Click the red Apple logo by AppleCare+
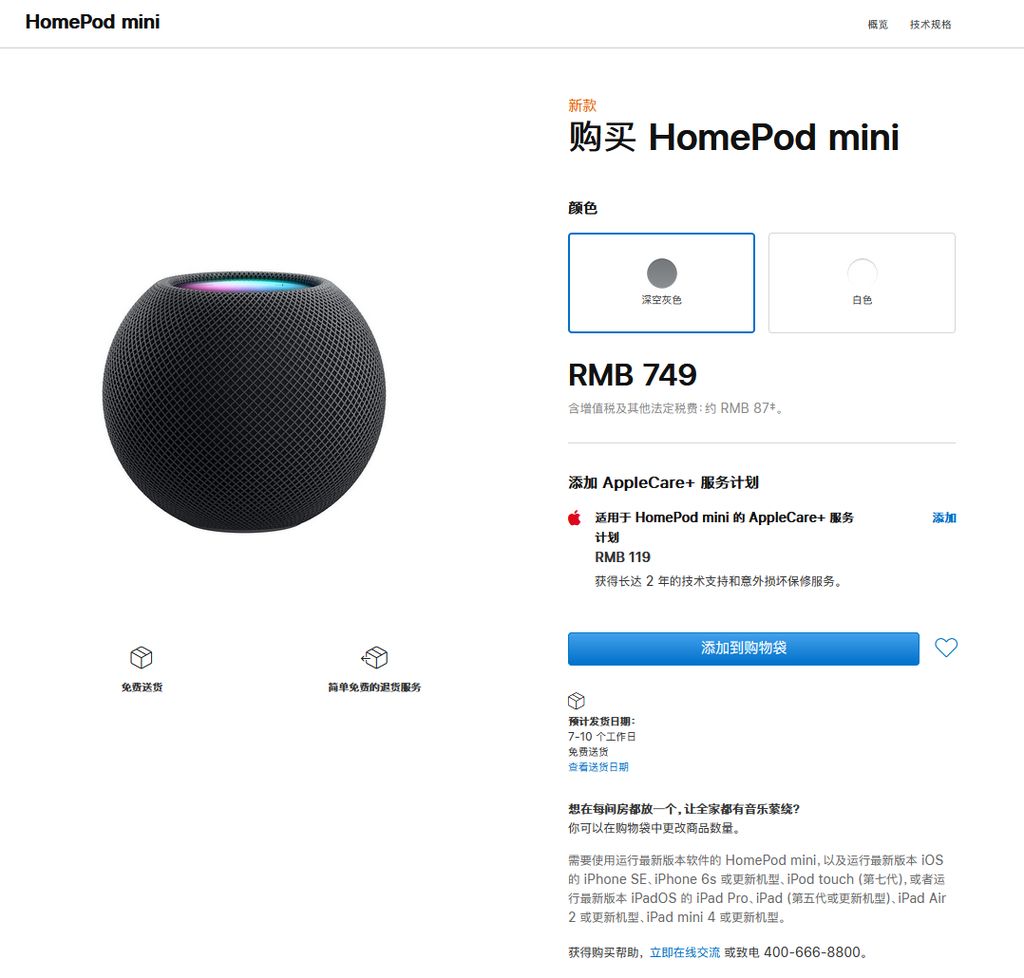 pos(575,518)
